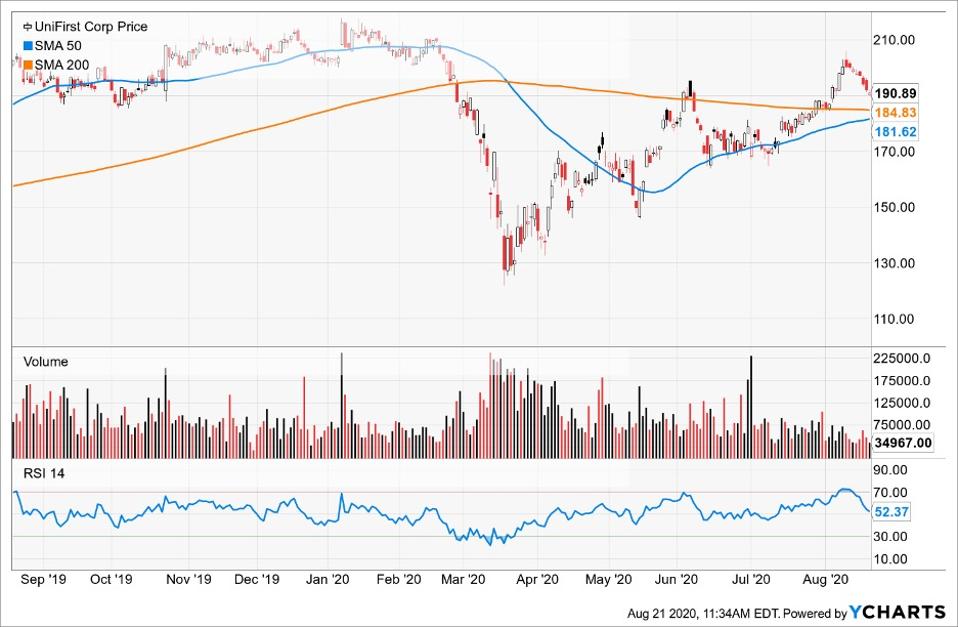Click the Dec '19 date axis label
Image resolution: width=958 pixels, height=627 pixels.
257,579
